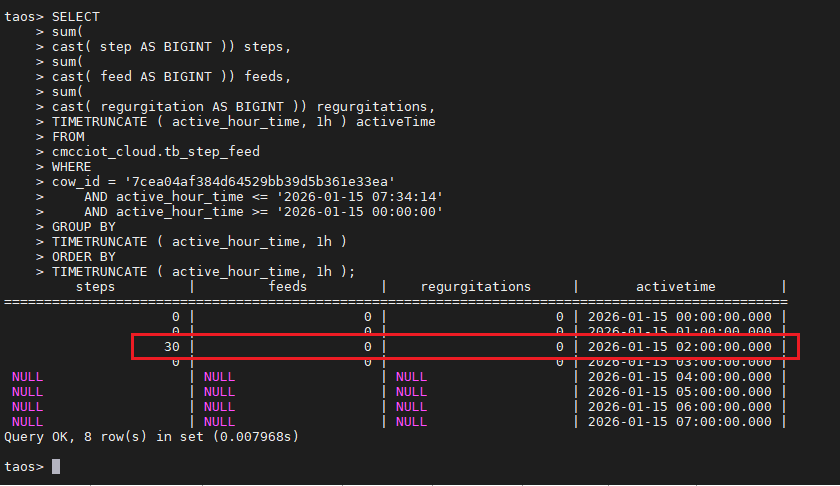Click the activetime column header
This screenshot has width=840, height=486.
pyautogui.click(x=676, y=287)
